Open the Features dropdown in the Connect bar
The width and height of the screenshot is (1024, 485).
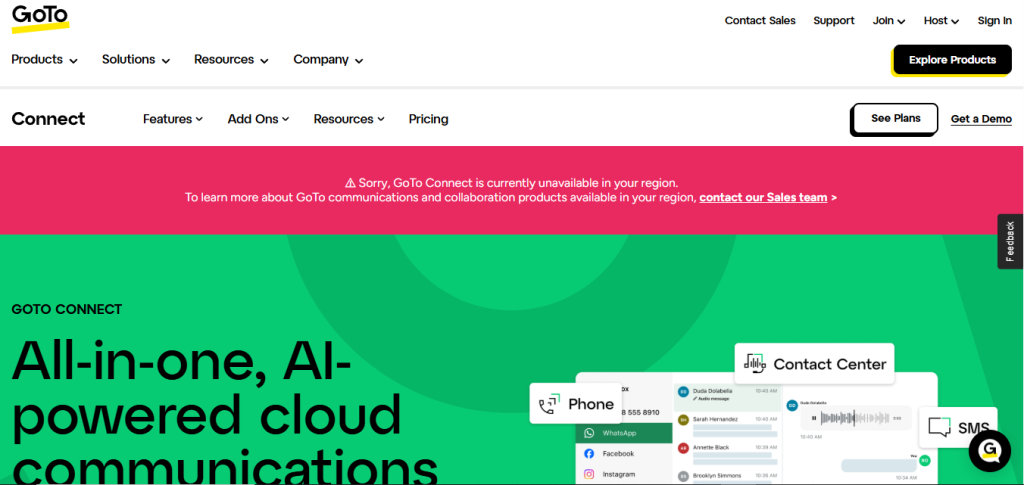pos(172,119)
